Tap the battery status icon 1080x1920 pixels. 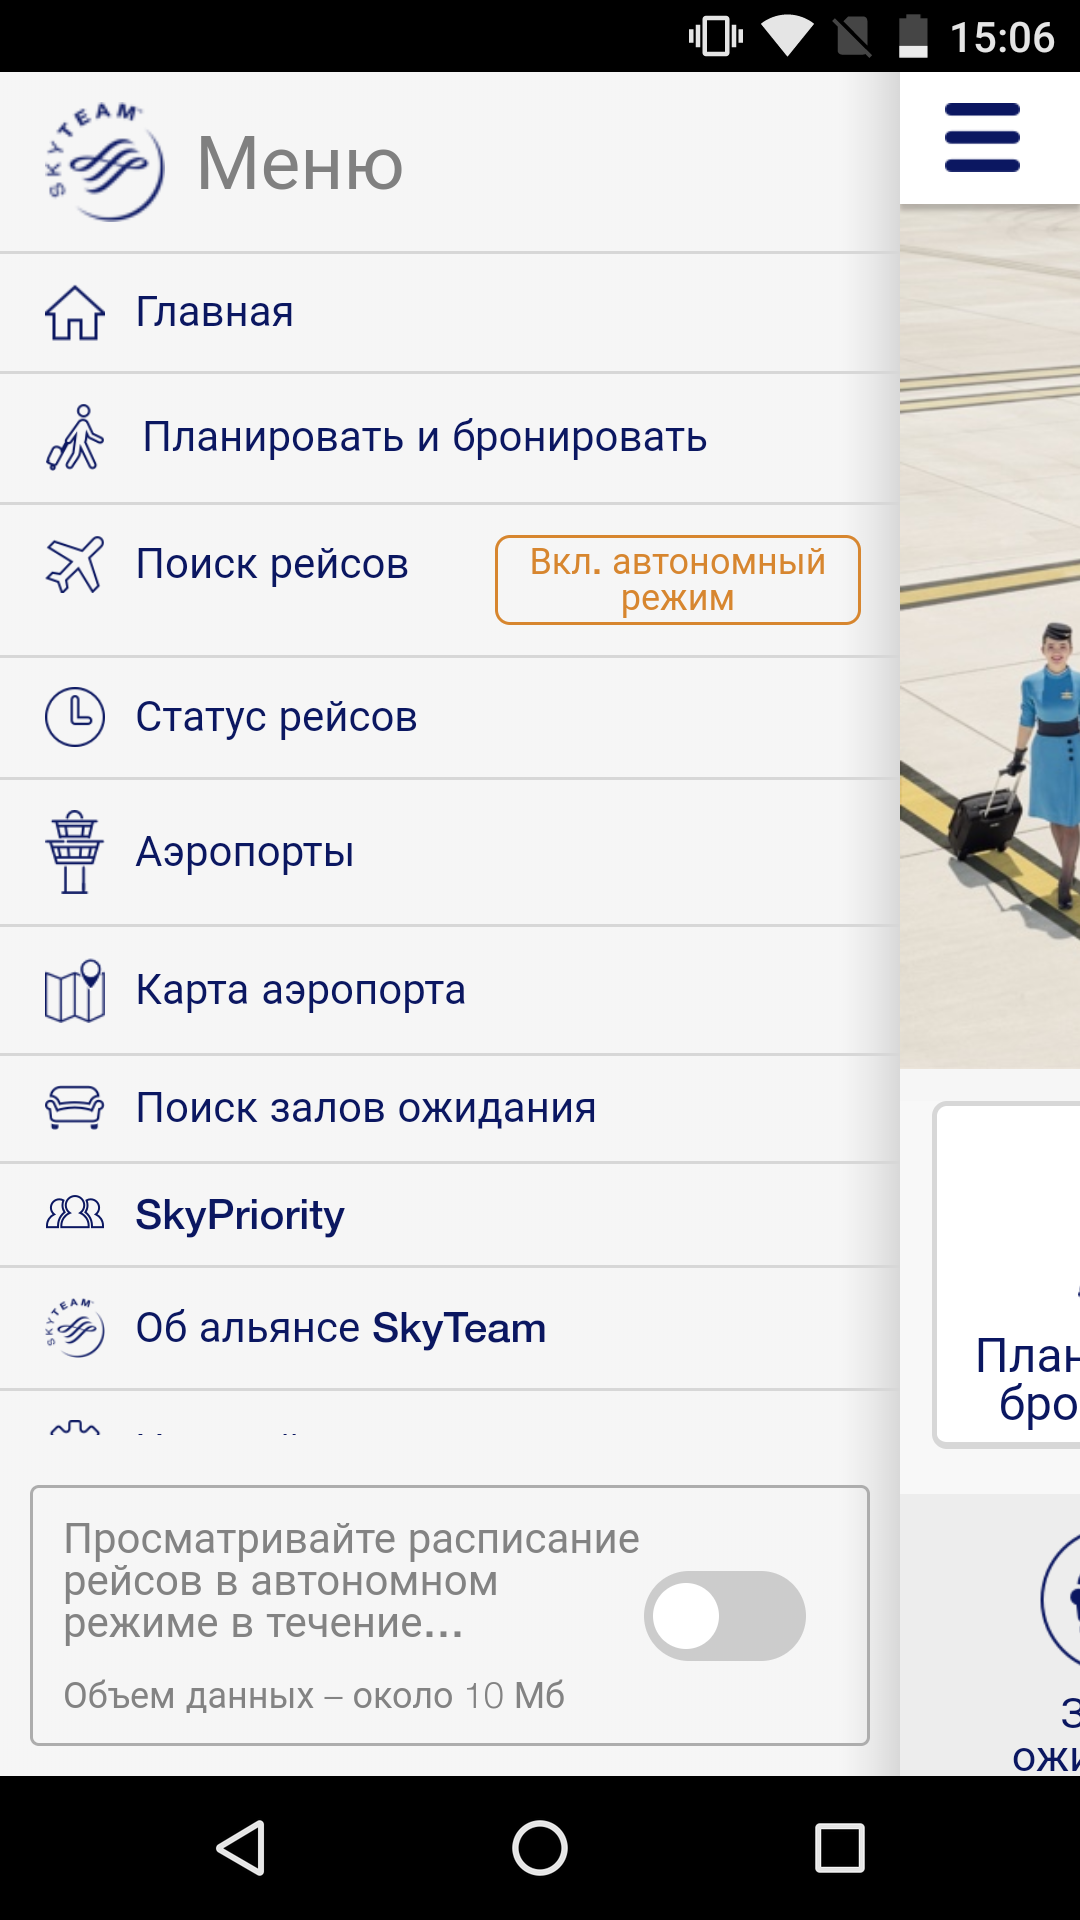(x=913, y=37)
